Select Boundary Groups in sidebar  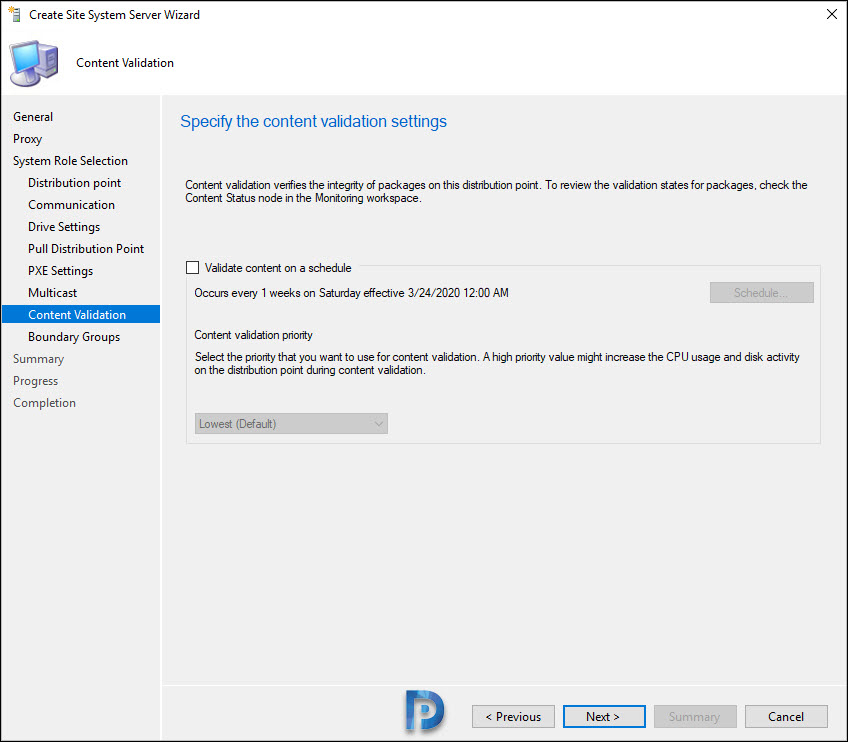click(x=74, y=337)
